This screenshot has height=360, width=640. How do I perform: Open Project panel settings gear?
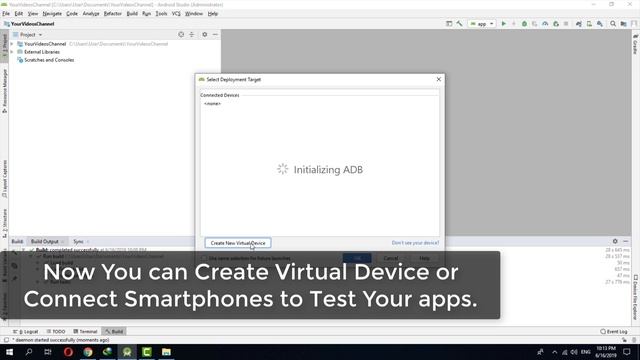coord(204,35)
